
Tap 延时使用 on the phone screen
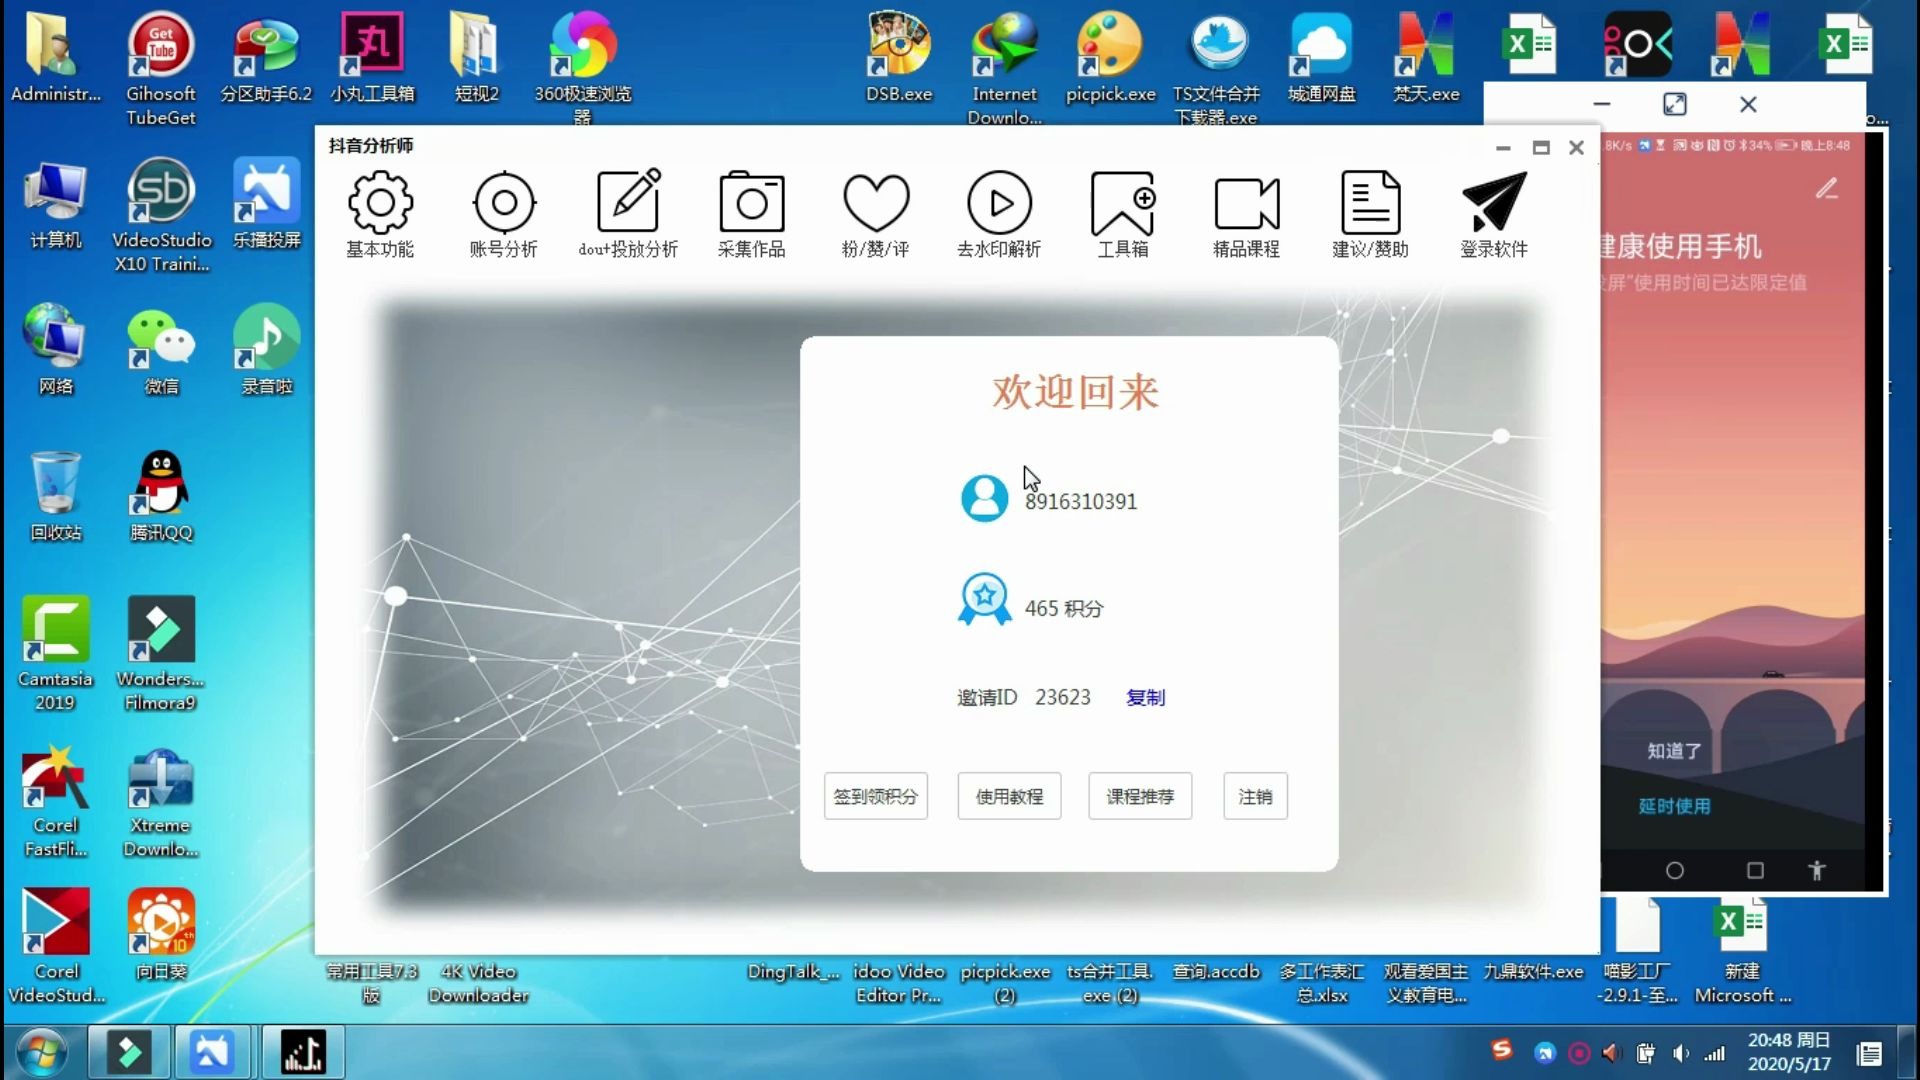coord(1674,806)
